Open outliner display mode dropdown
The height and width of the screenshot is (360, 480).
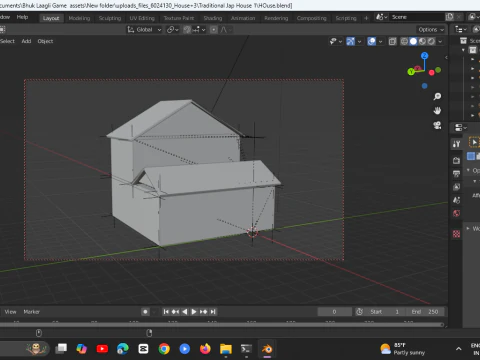pyautogui.click(x=461, y=30)
